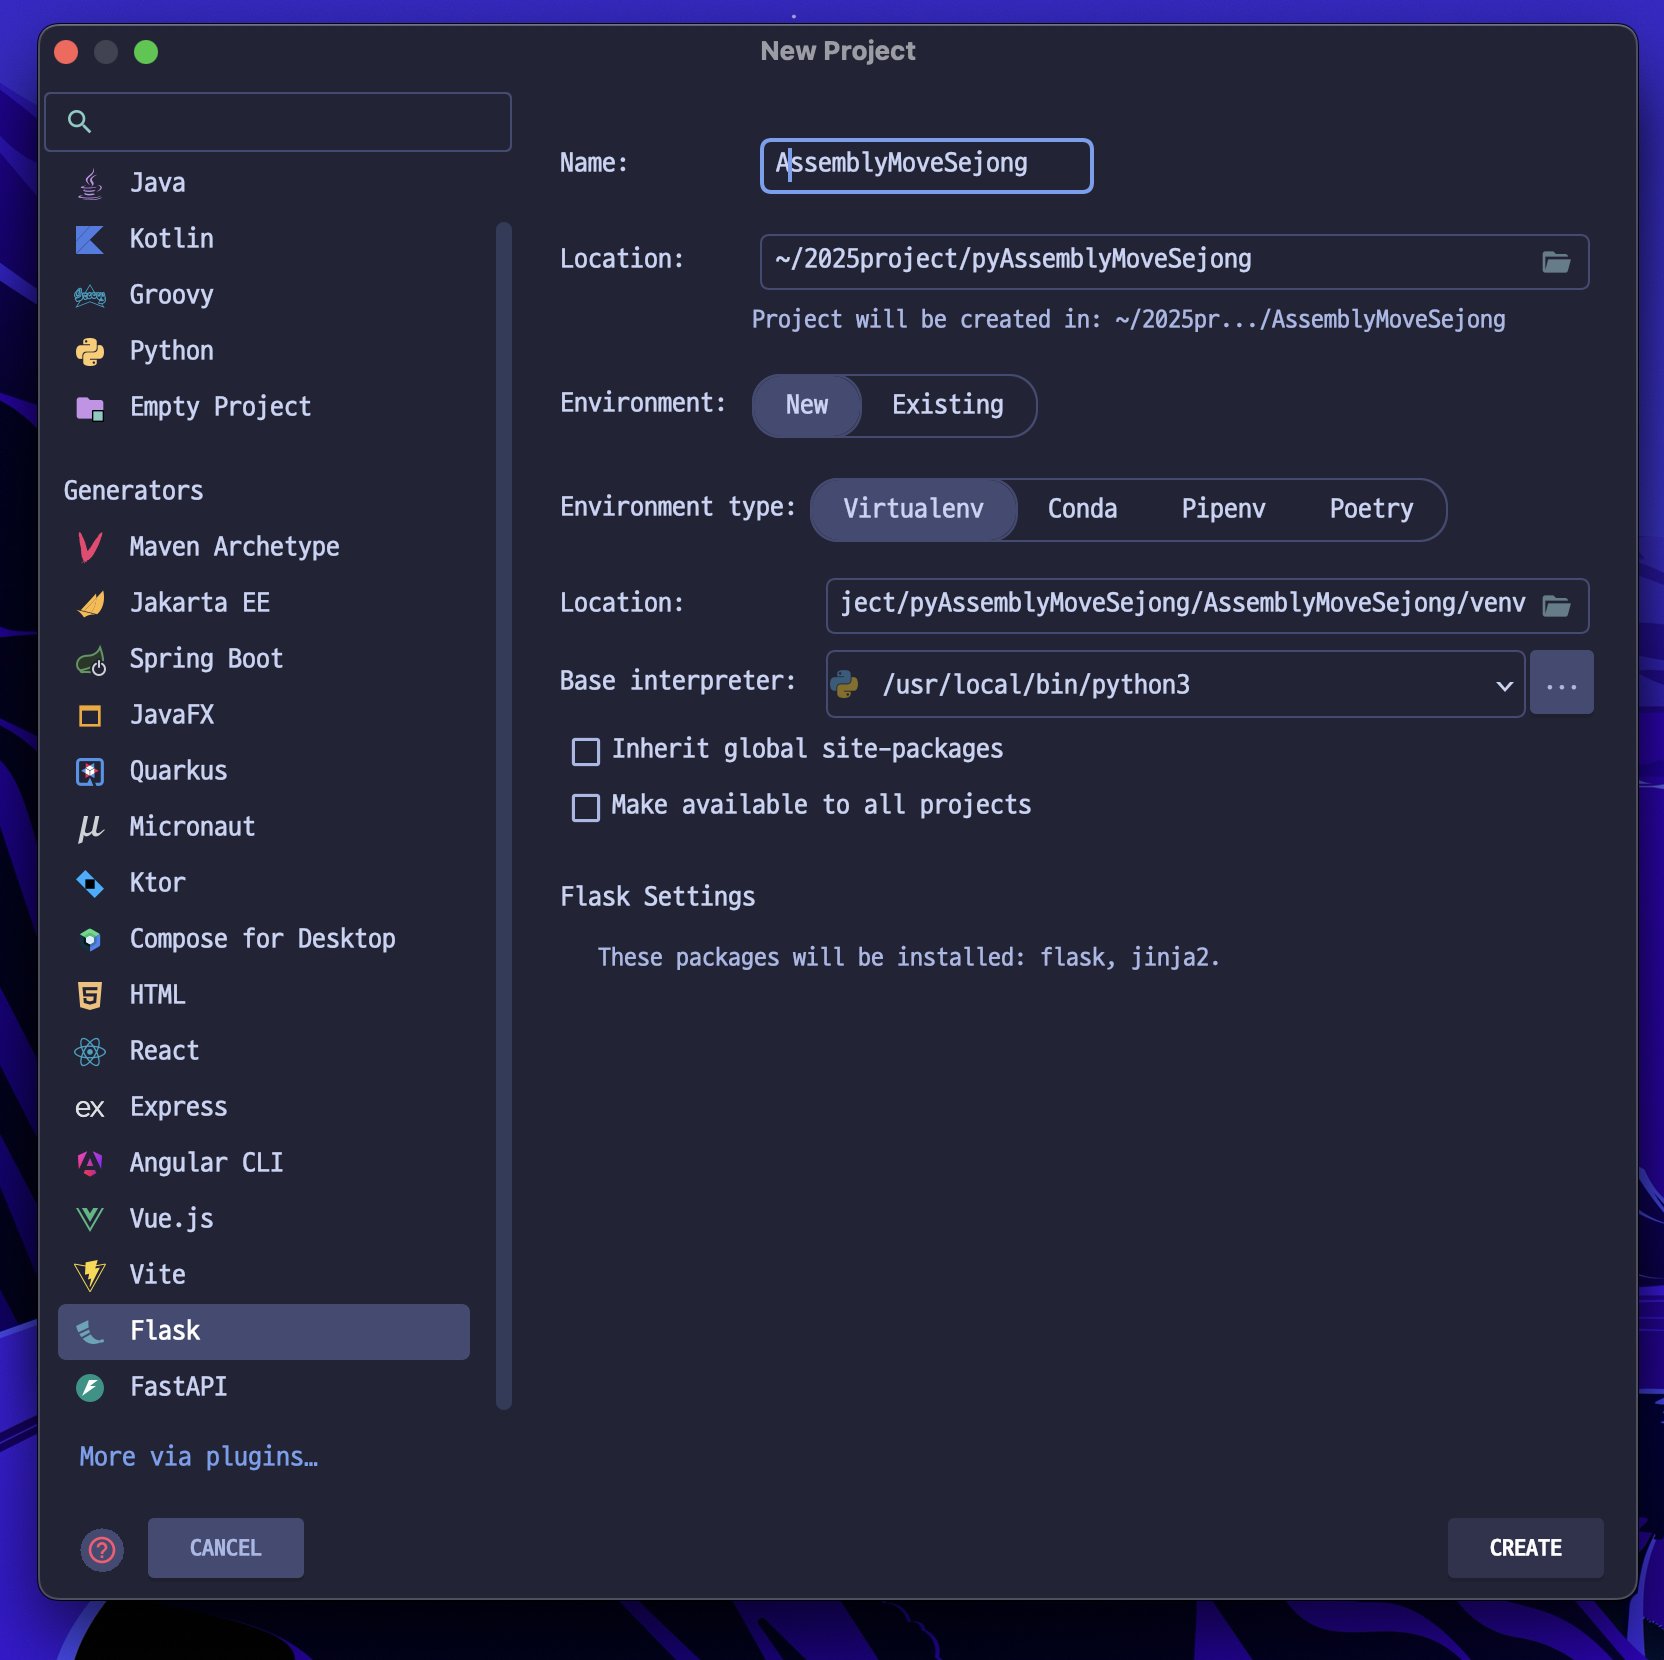Select Kotlin project type label
This screenshot has height=1660, width=1664.
(172, 239)
